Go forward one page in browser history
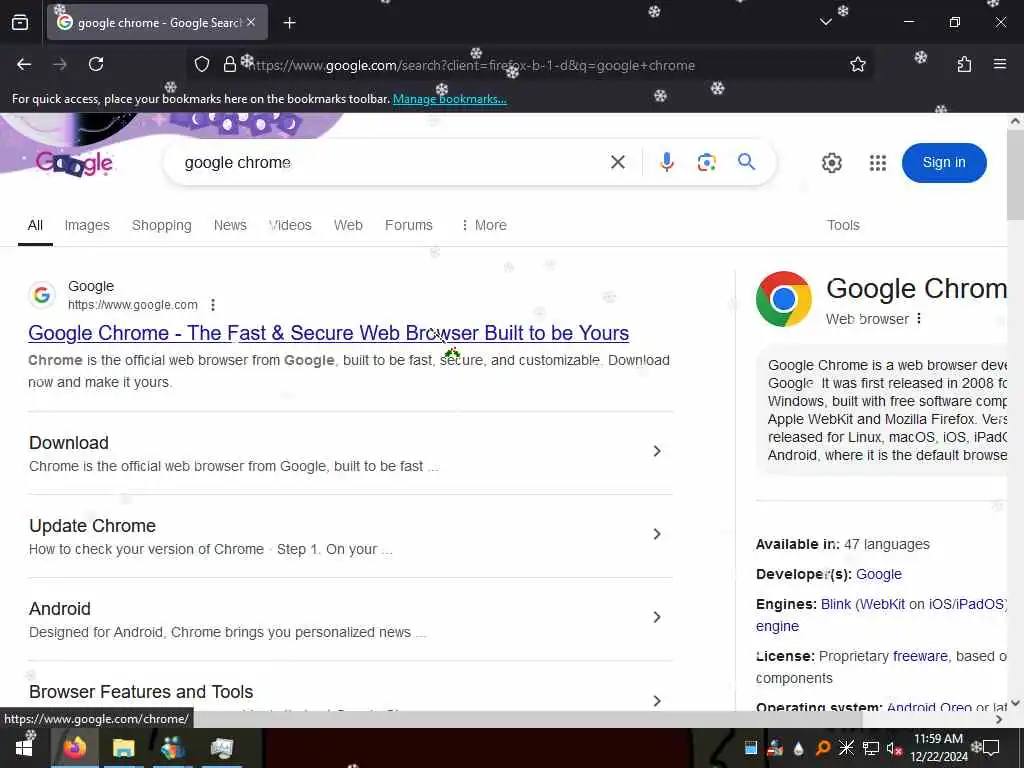The height and width of the screenshot is (768, 1024). [x=60, y=64]
